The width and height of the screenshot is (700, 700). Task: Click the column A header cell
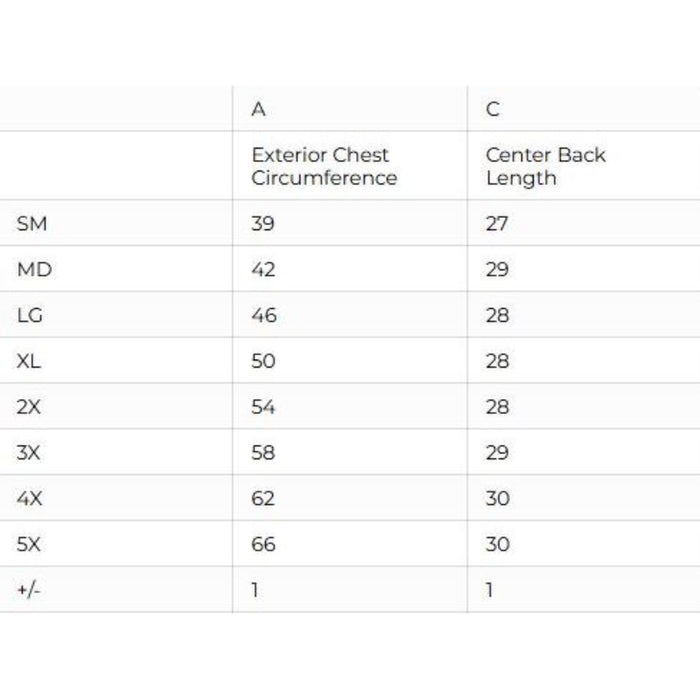pos(259,109)
